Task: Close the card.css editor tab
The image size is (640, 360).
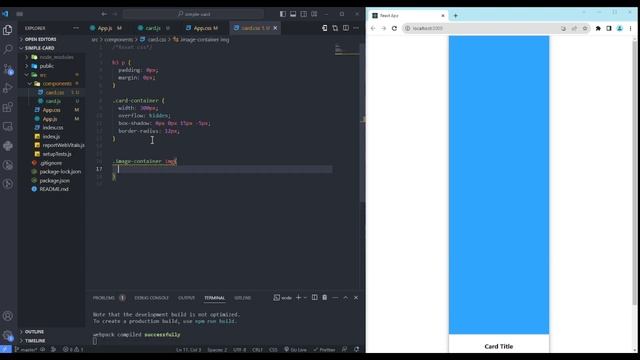Action: click(276, 28)
